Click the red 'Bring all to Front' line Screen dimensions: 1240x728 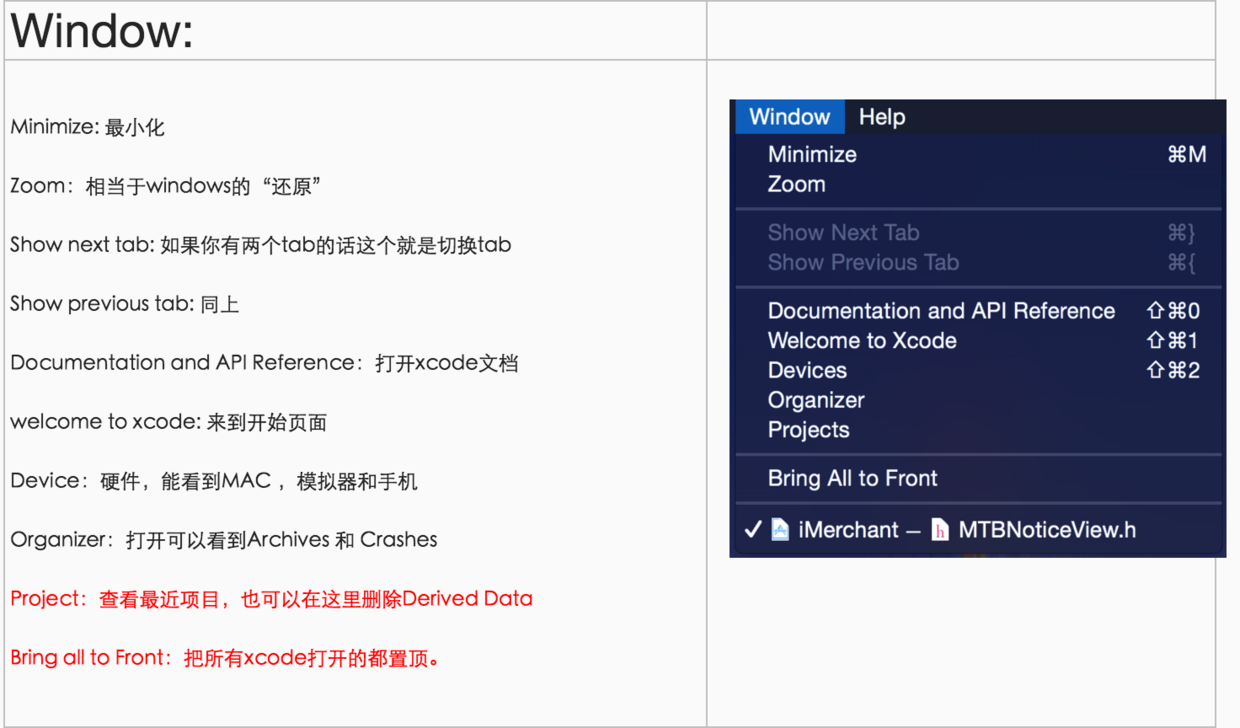[226, 658]
